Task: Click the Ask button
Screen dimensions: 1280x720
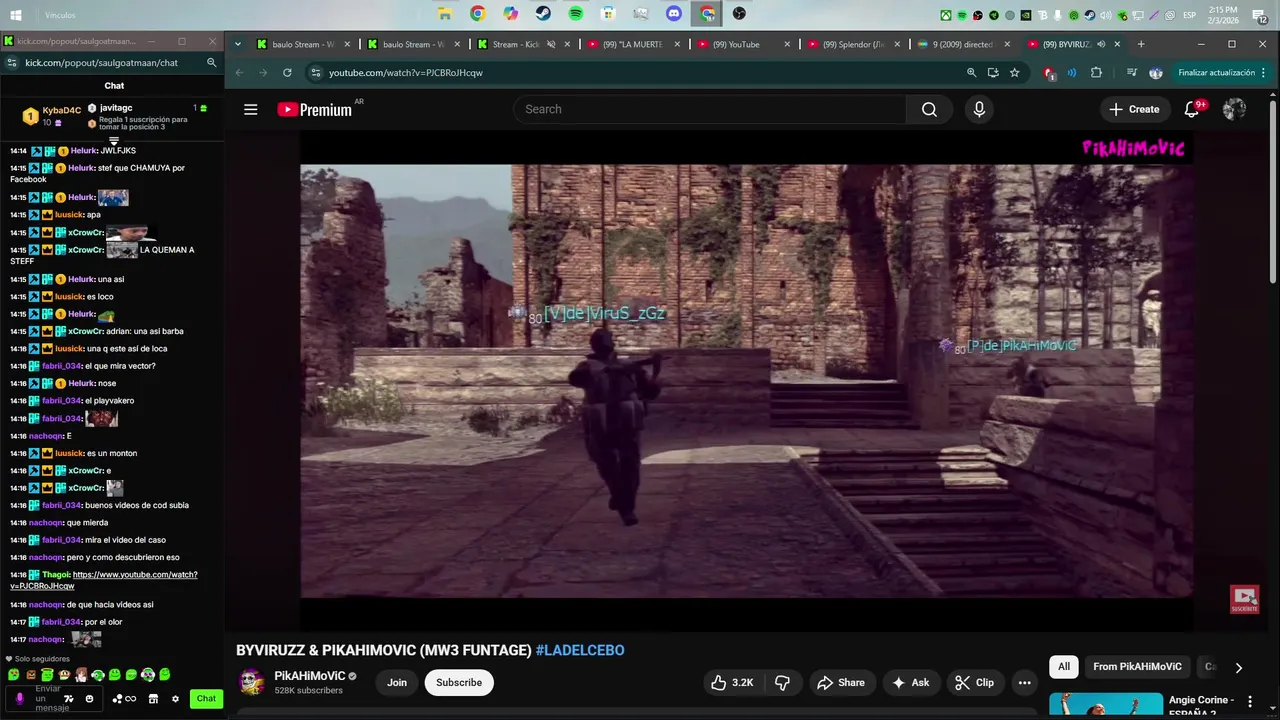Action: pos(910,682)
